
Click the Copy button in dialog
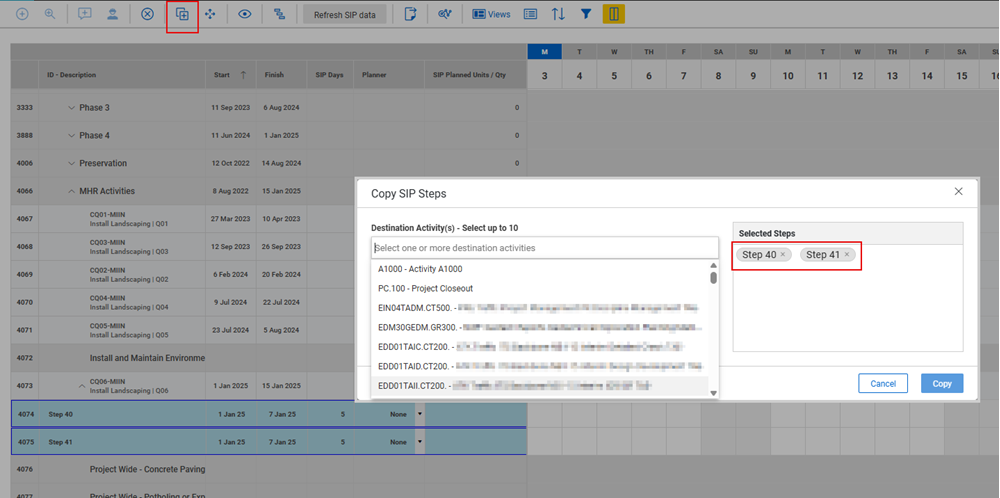(x=941, y=383)
